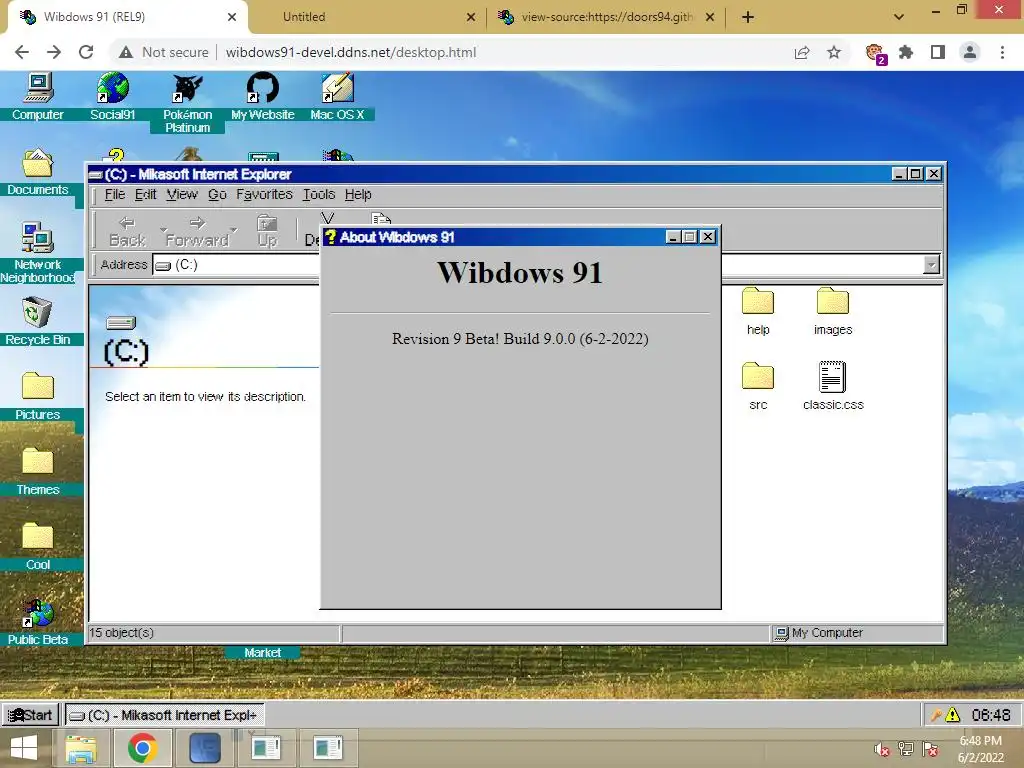The width and height of the screenshot is (1024, 768).
Task: Open the View menu in Explorer
Action: [x=182, y=195]
